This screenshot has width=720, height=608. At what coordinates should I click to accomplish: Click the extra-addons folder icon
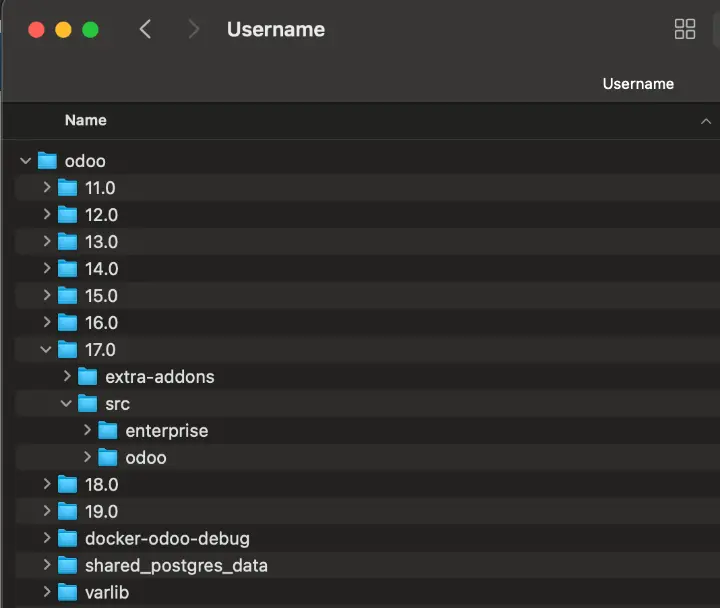pyautogui.click(x=88, y=377)
